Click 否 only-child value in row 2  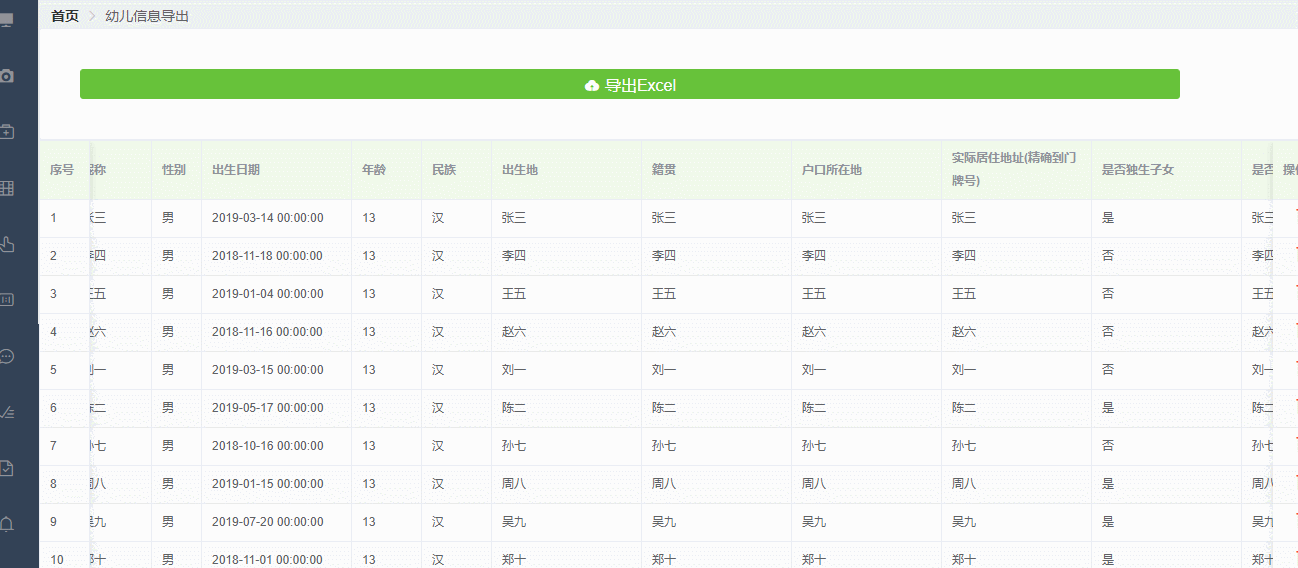coord(1108,256)
